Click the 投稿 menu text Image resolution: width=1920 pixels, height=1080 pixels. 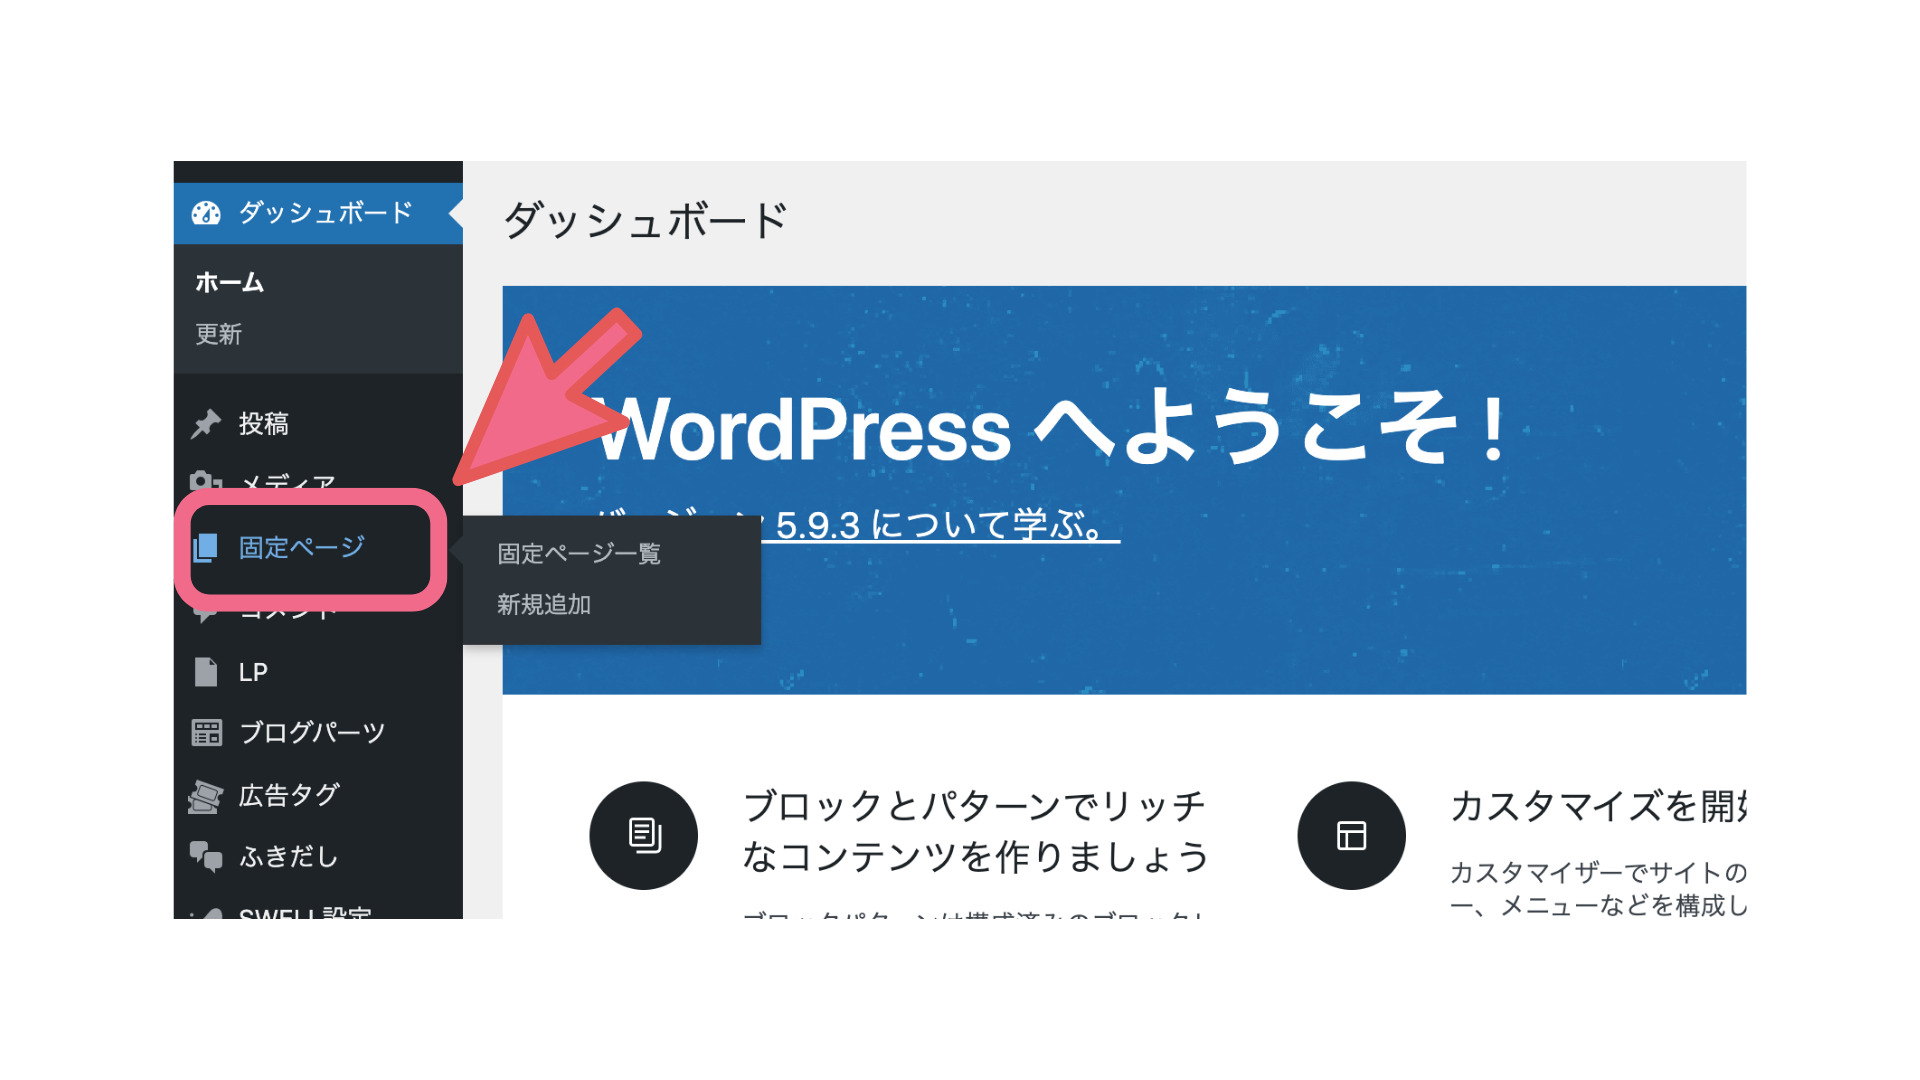266,423
